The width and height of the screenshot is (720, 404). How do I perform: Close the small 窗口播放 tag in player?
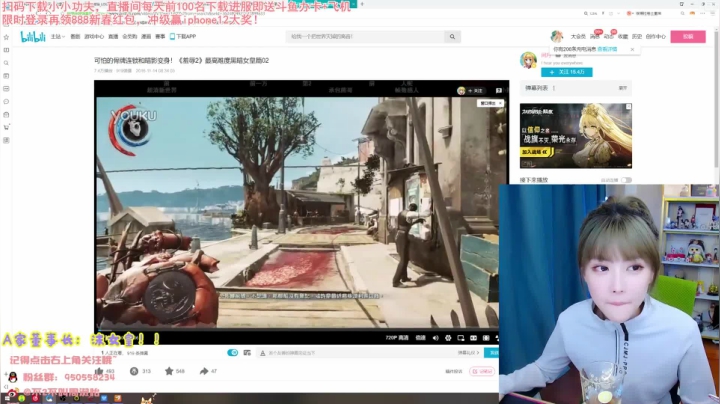[501, 103]
